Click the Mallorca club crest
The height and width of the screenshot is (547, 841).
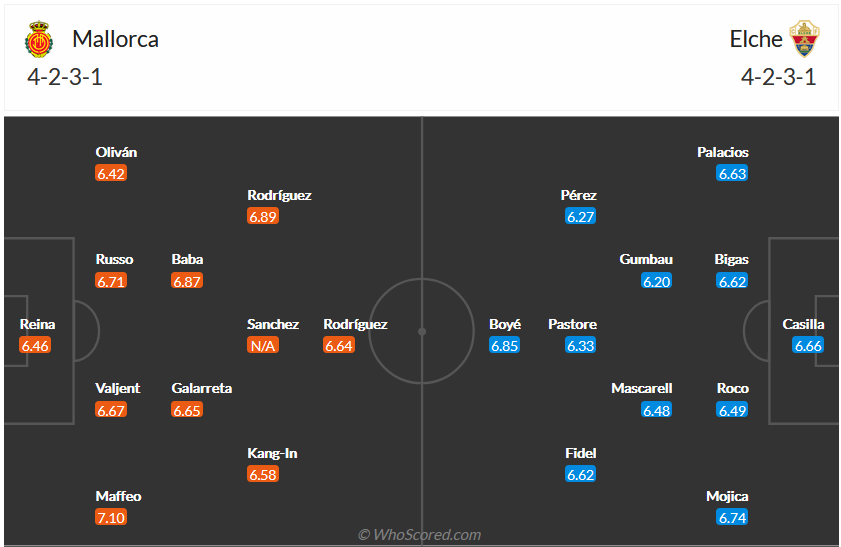point(37,40)
